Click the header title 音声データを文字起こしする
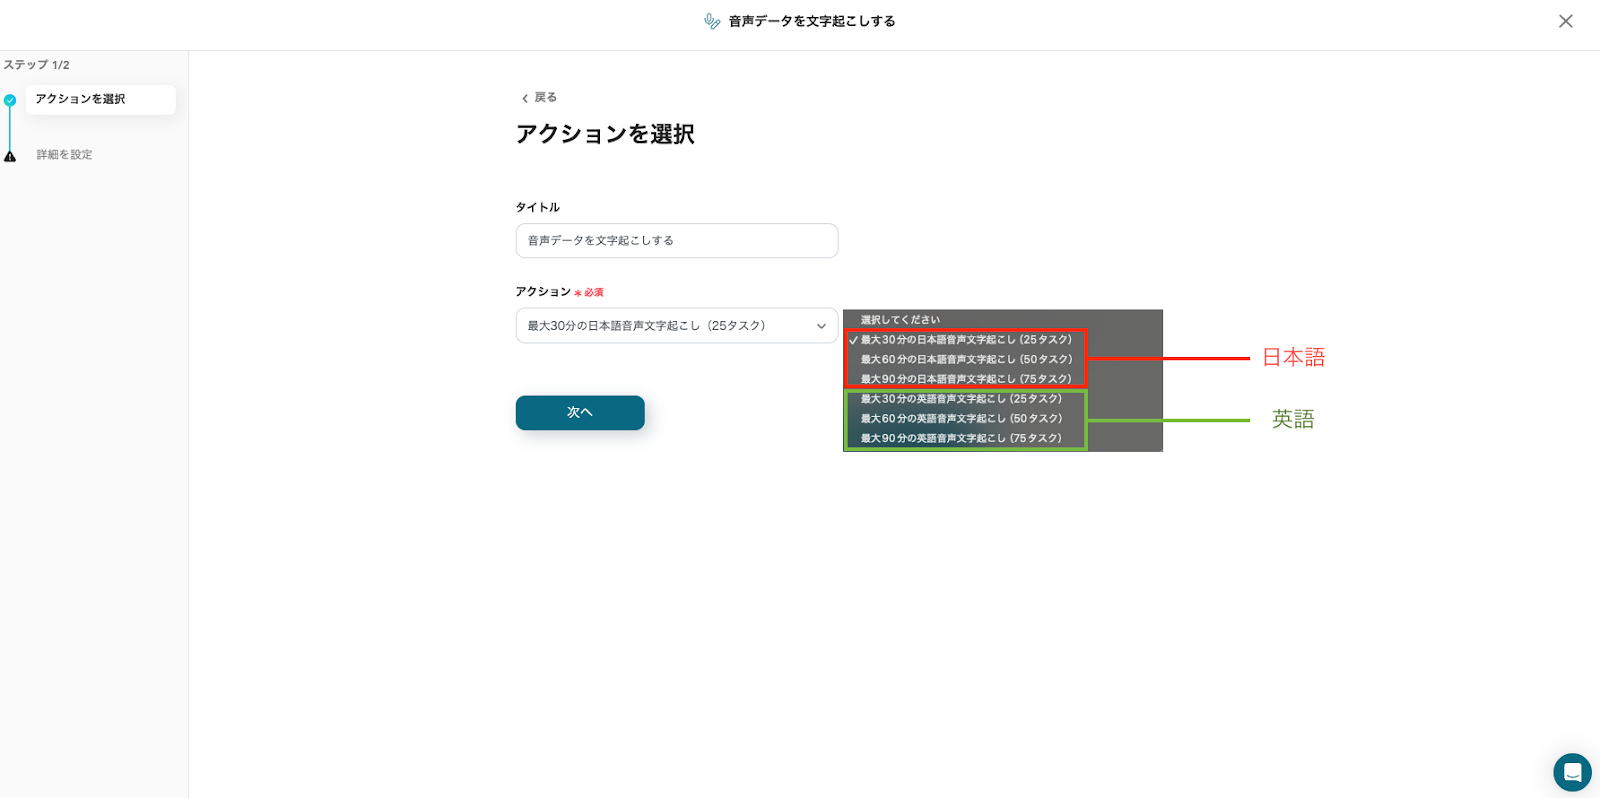 coord(812,21)
